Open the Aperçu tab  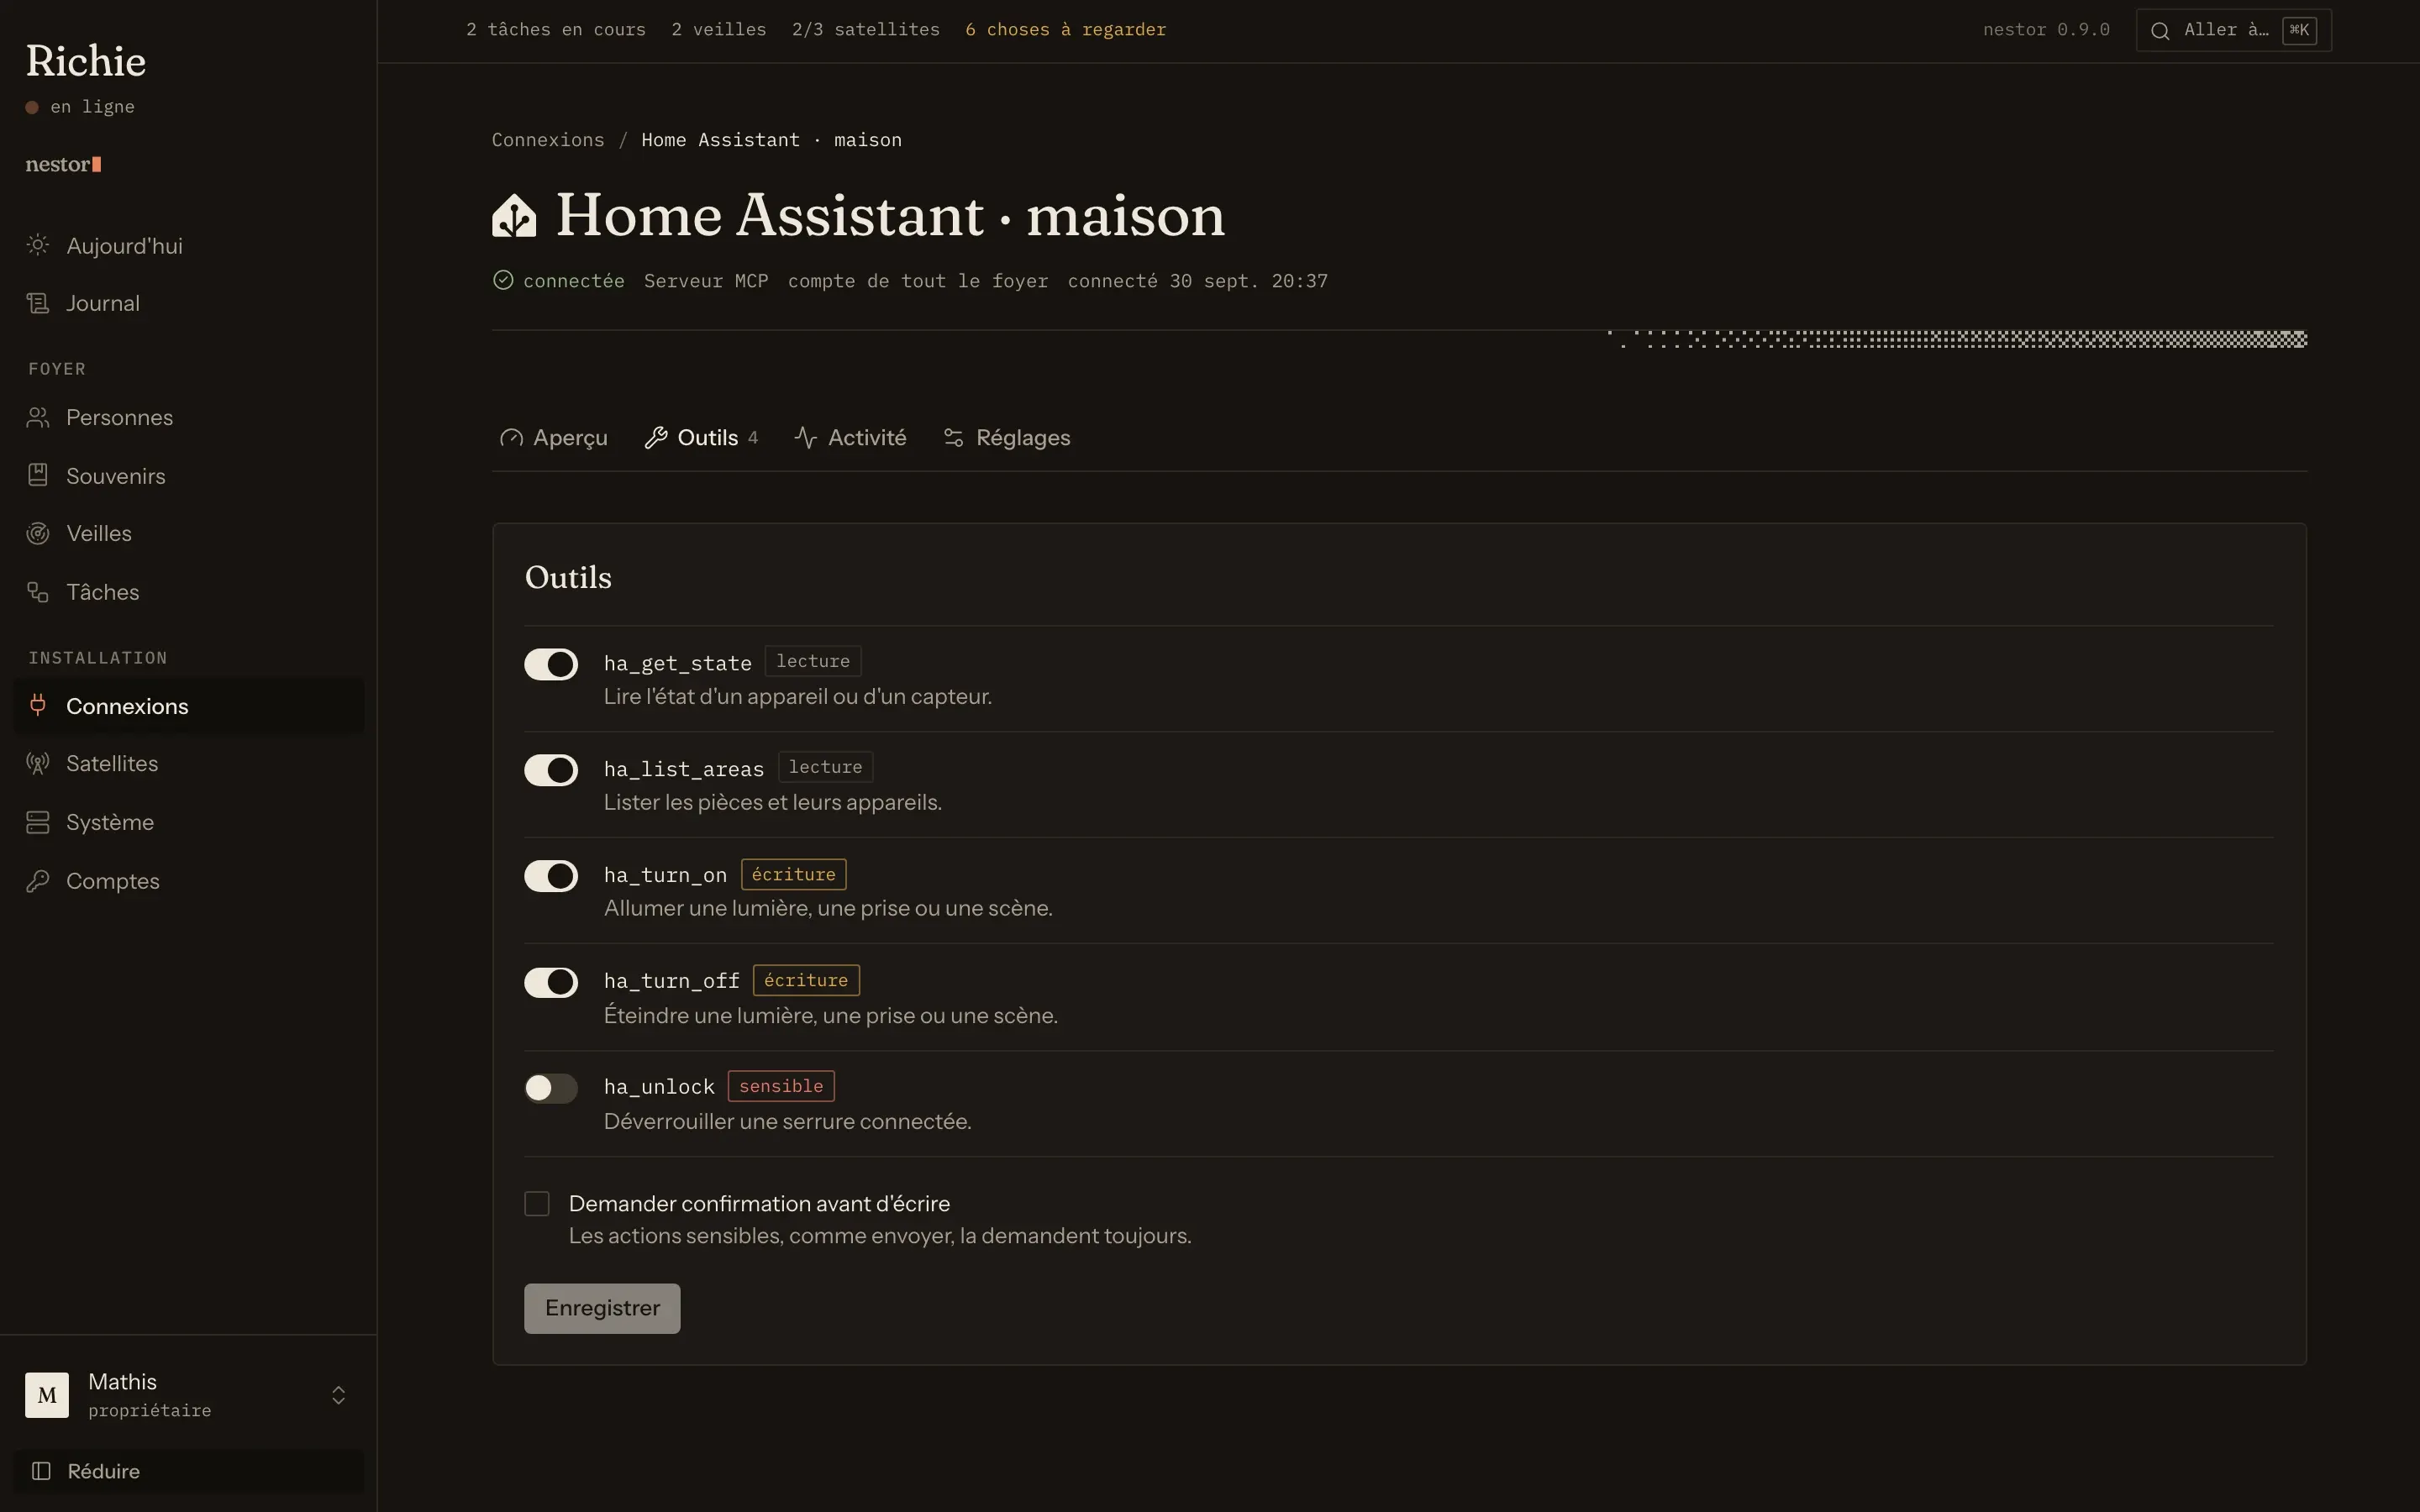tap(553, 438)
